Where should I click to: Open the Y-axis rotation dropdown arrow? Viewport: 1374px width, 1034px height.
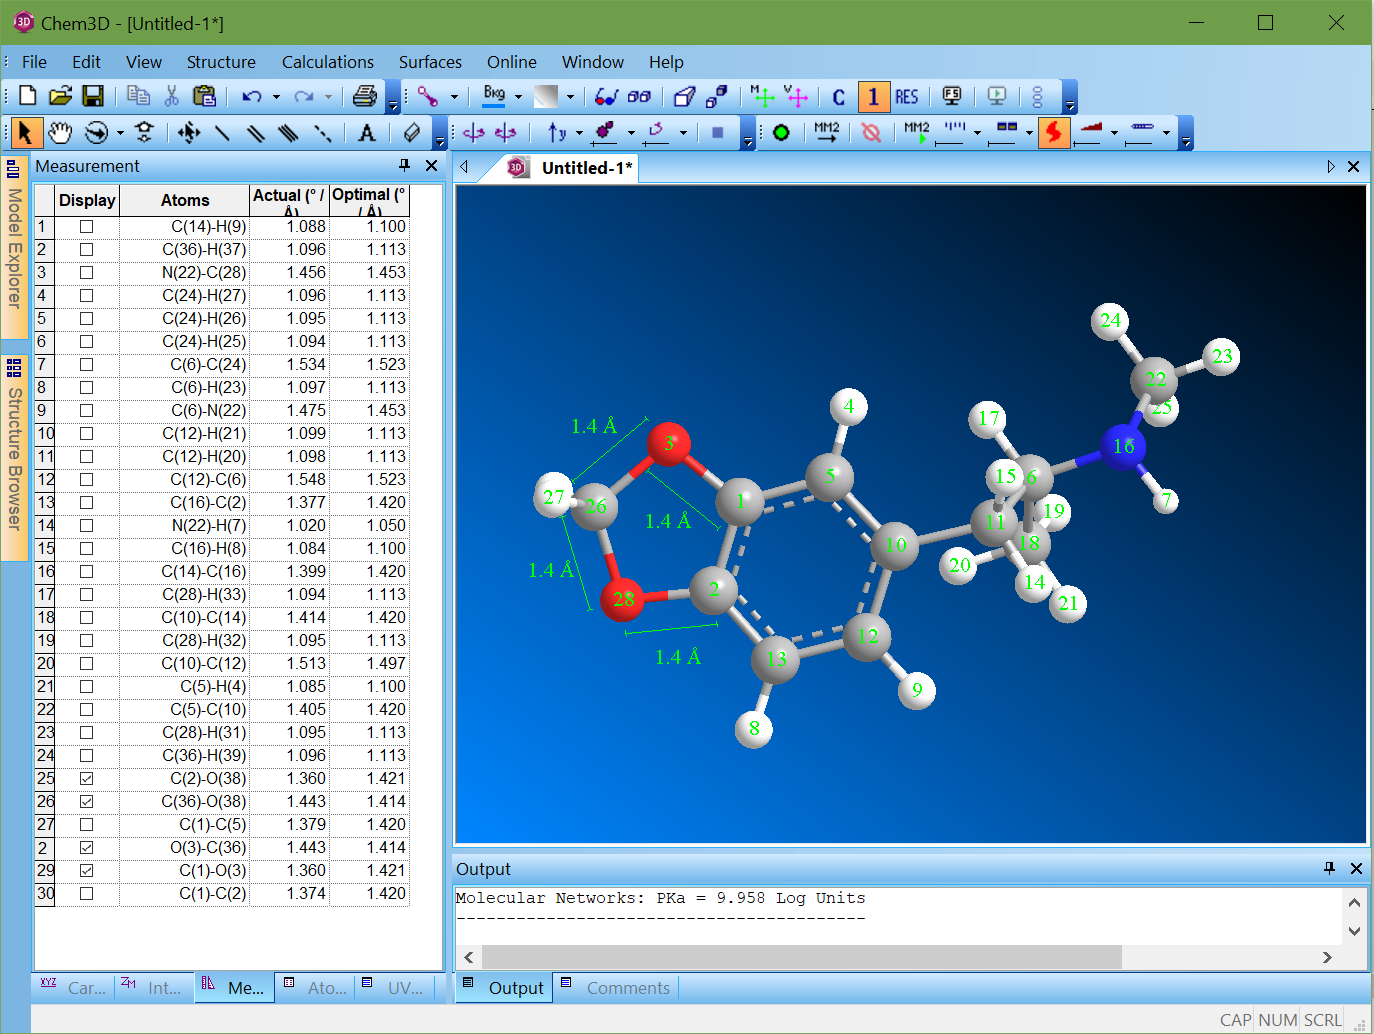point(578,133)
